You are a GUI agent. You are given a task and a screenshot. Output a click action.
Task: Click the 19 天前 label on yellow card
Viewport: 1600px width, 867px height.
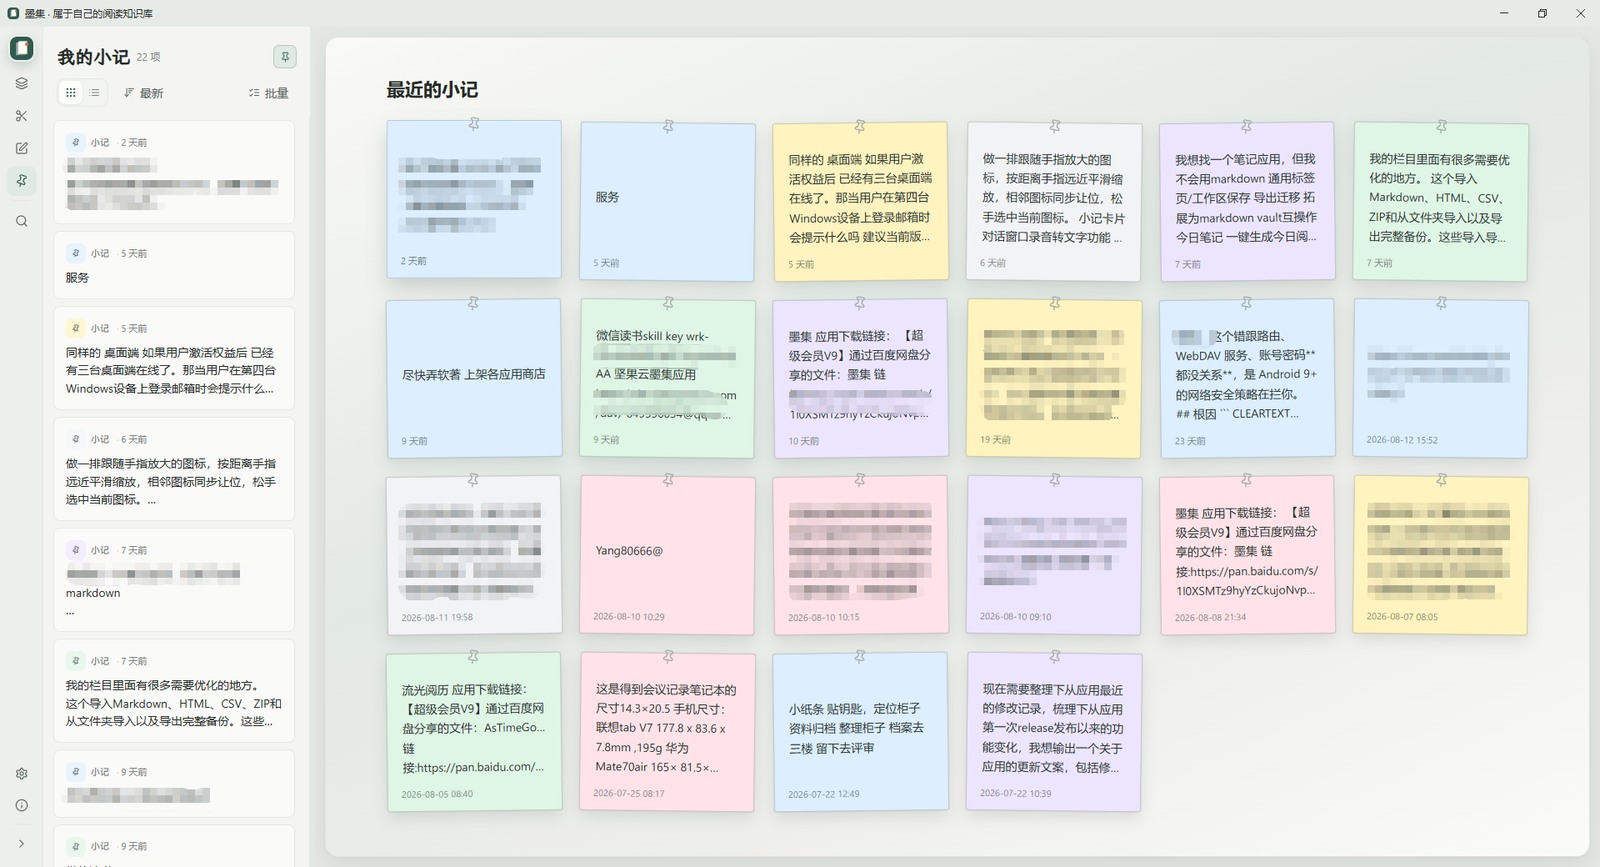coord(995,440)
